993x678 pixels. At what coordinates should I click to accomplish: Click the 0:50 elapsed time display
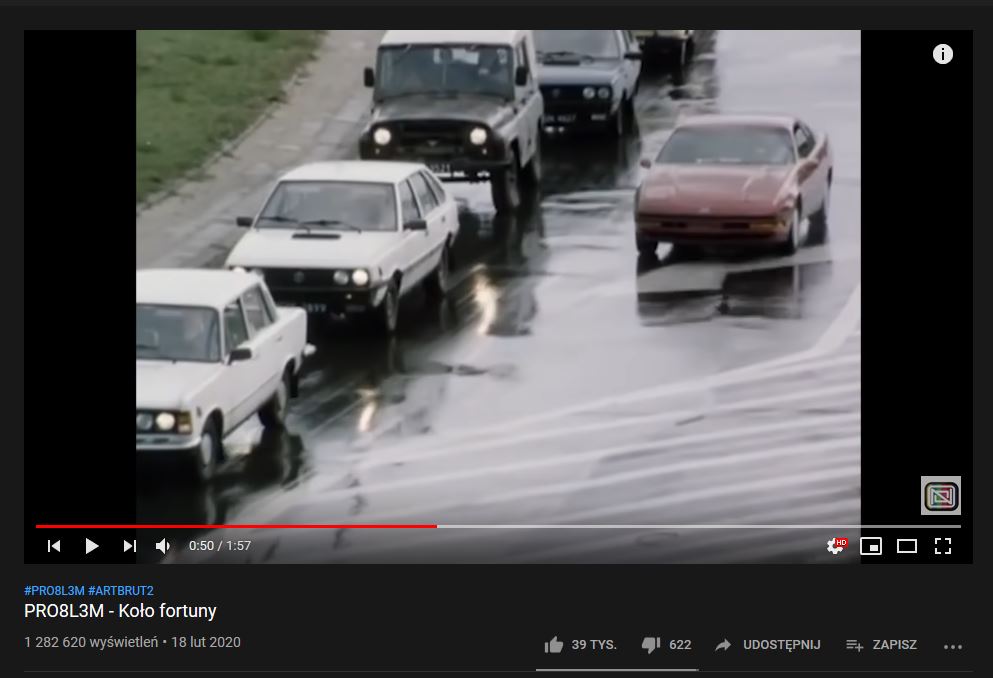[x=201, y=546]
